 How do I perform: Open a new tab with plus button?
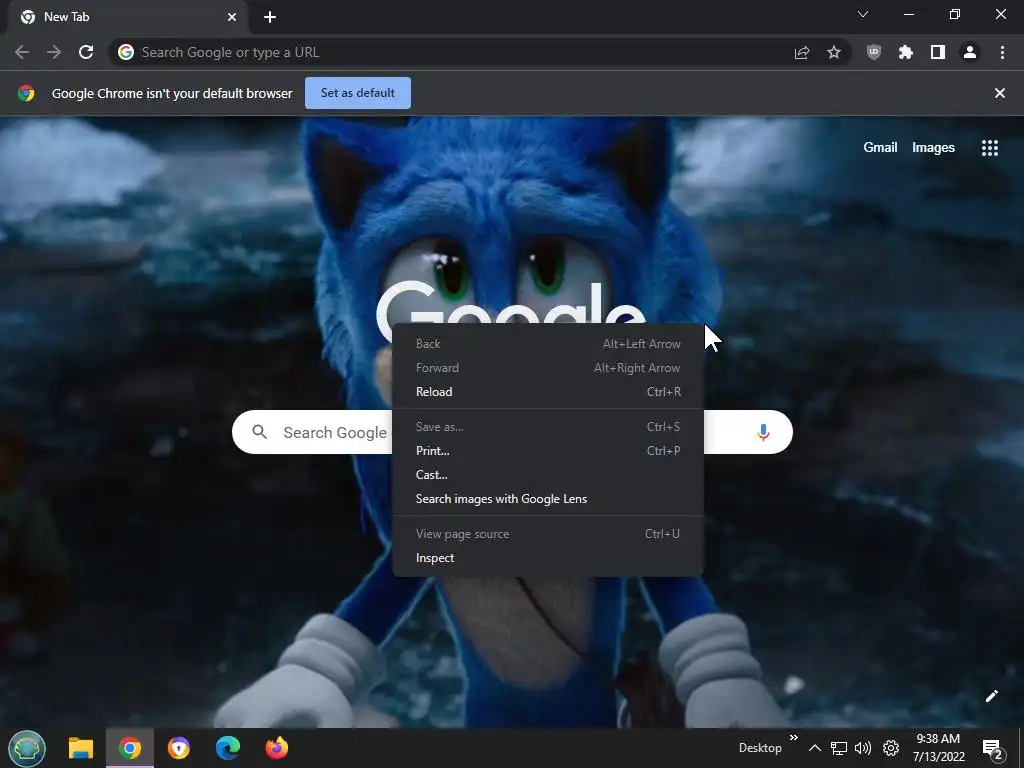(x=270, y=17)
